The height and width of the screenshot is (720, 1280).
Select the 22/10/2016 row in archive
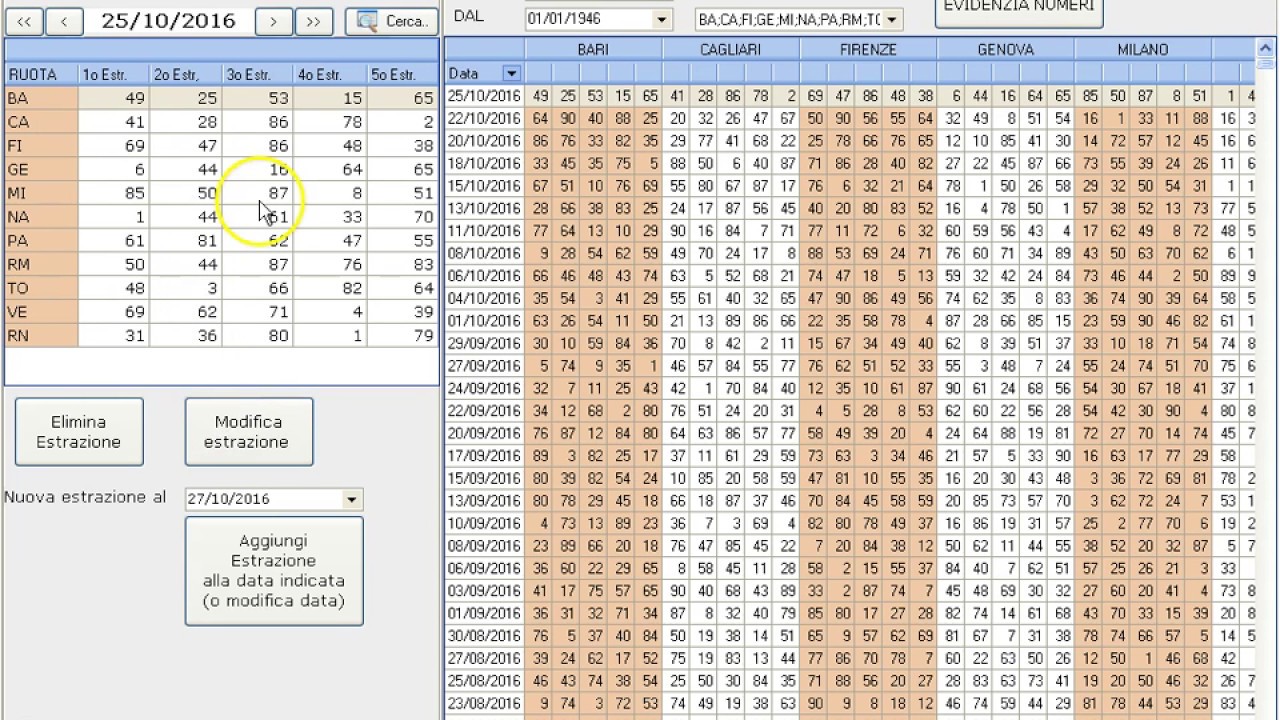tap(850, 118)
